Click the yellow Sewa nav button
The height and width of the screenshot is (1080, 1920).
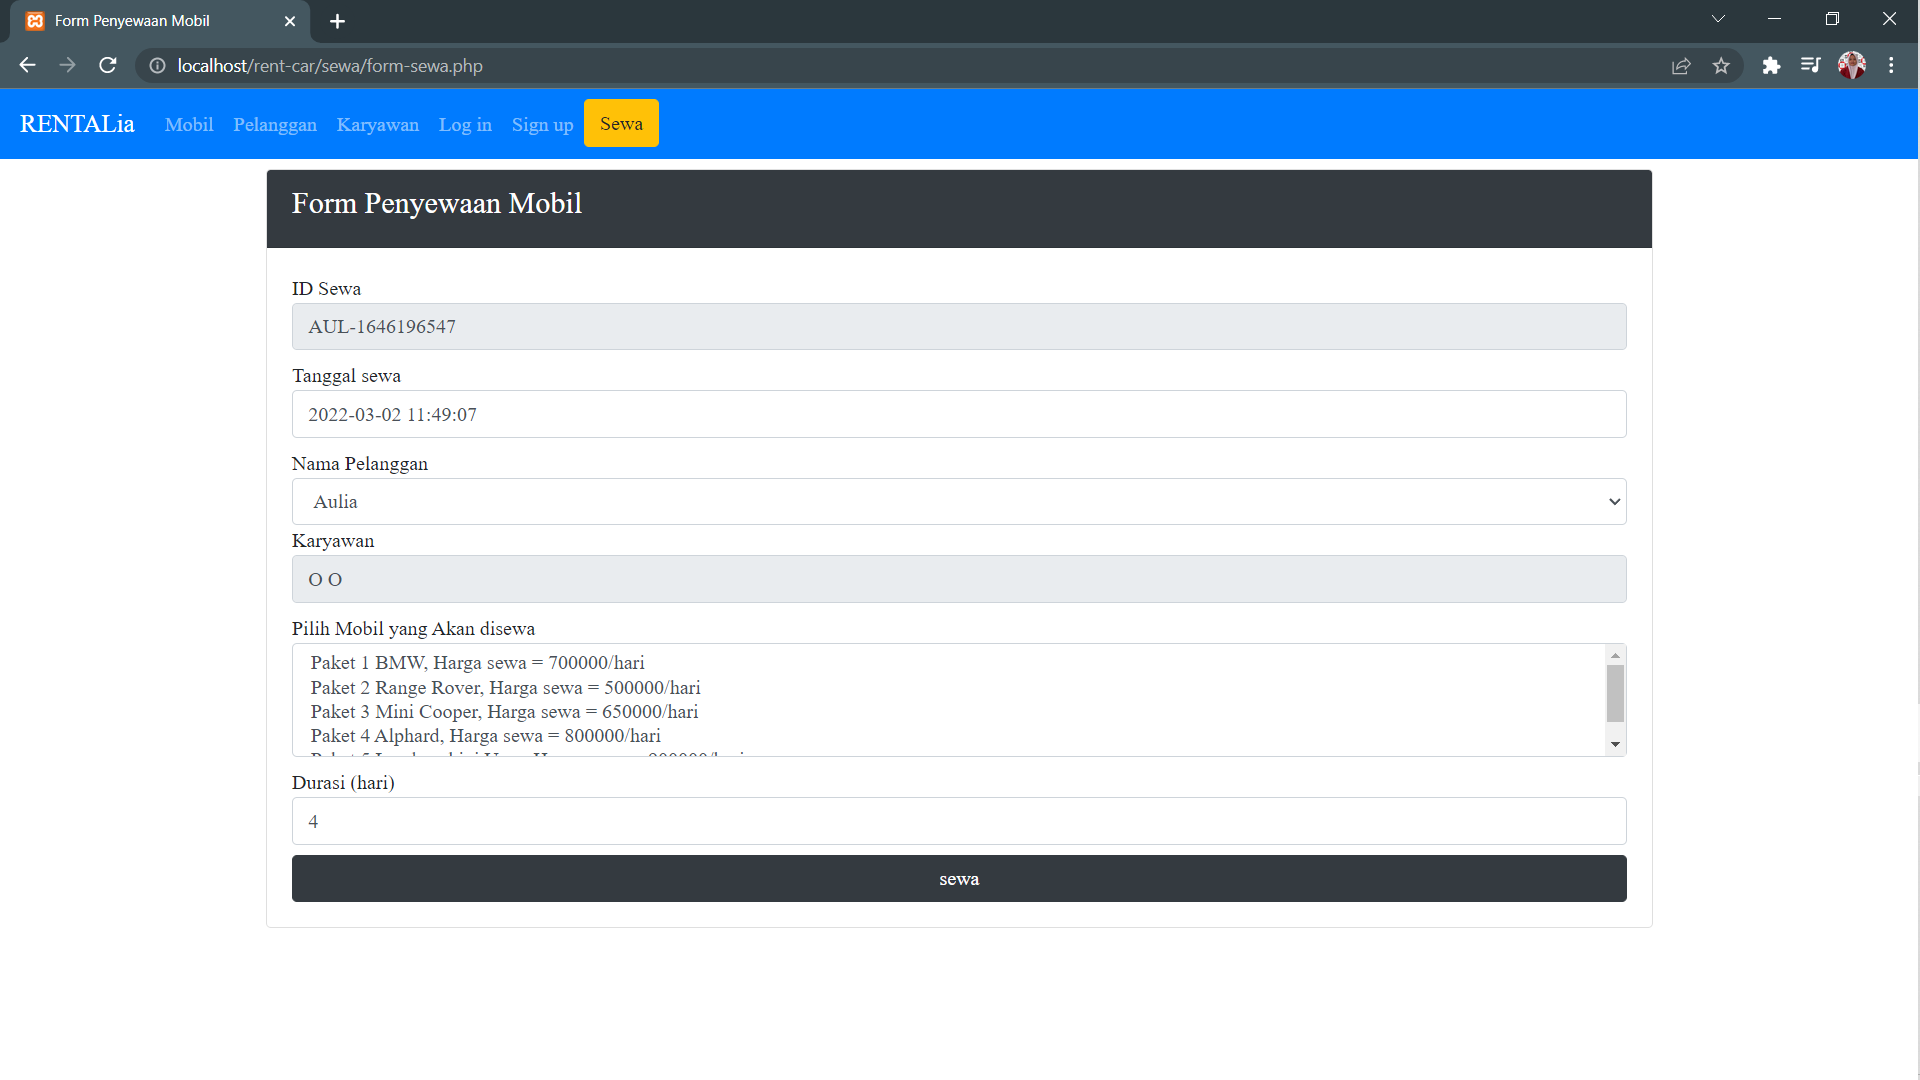point(621,123)
